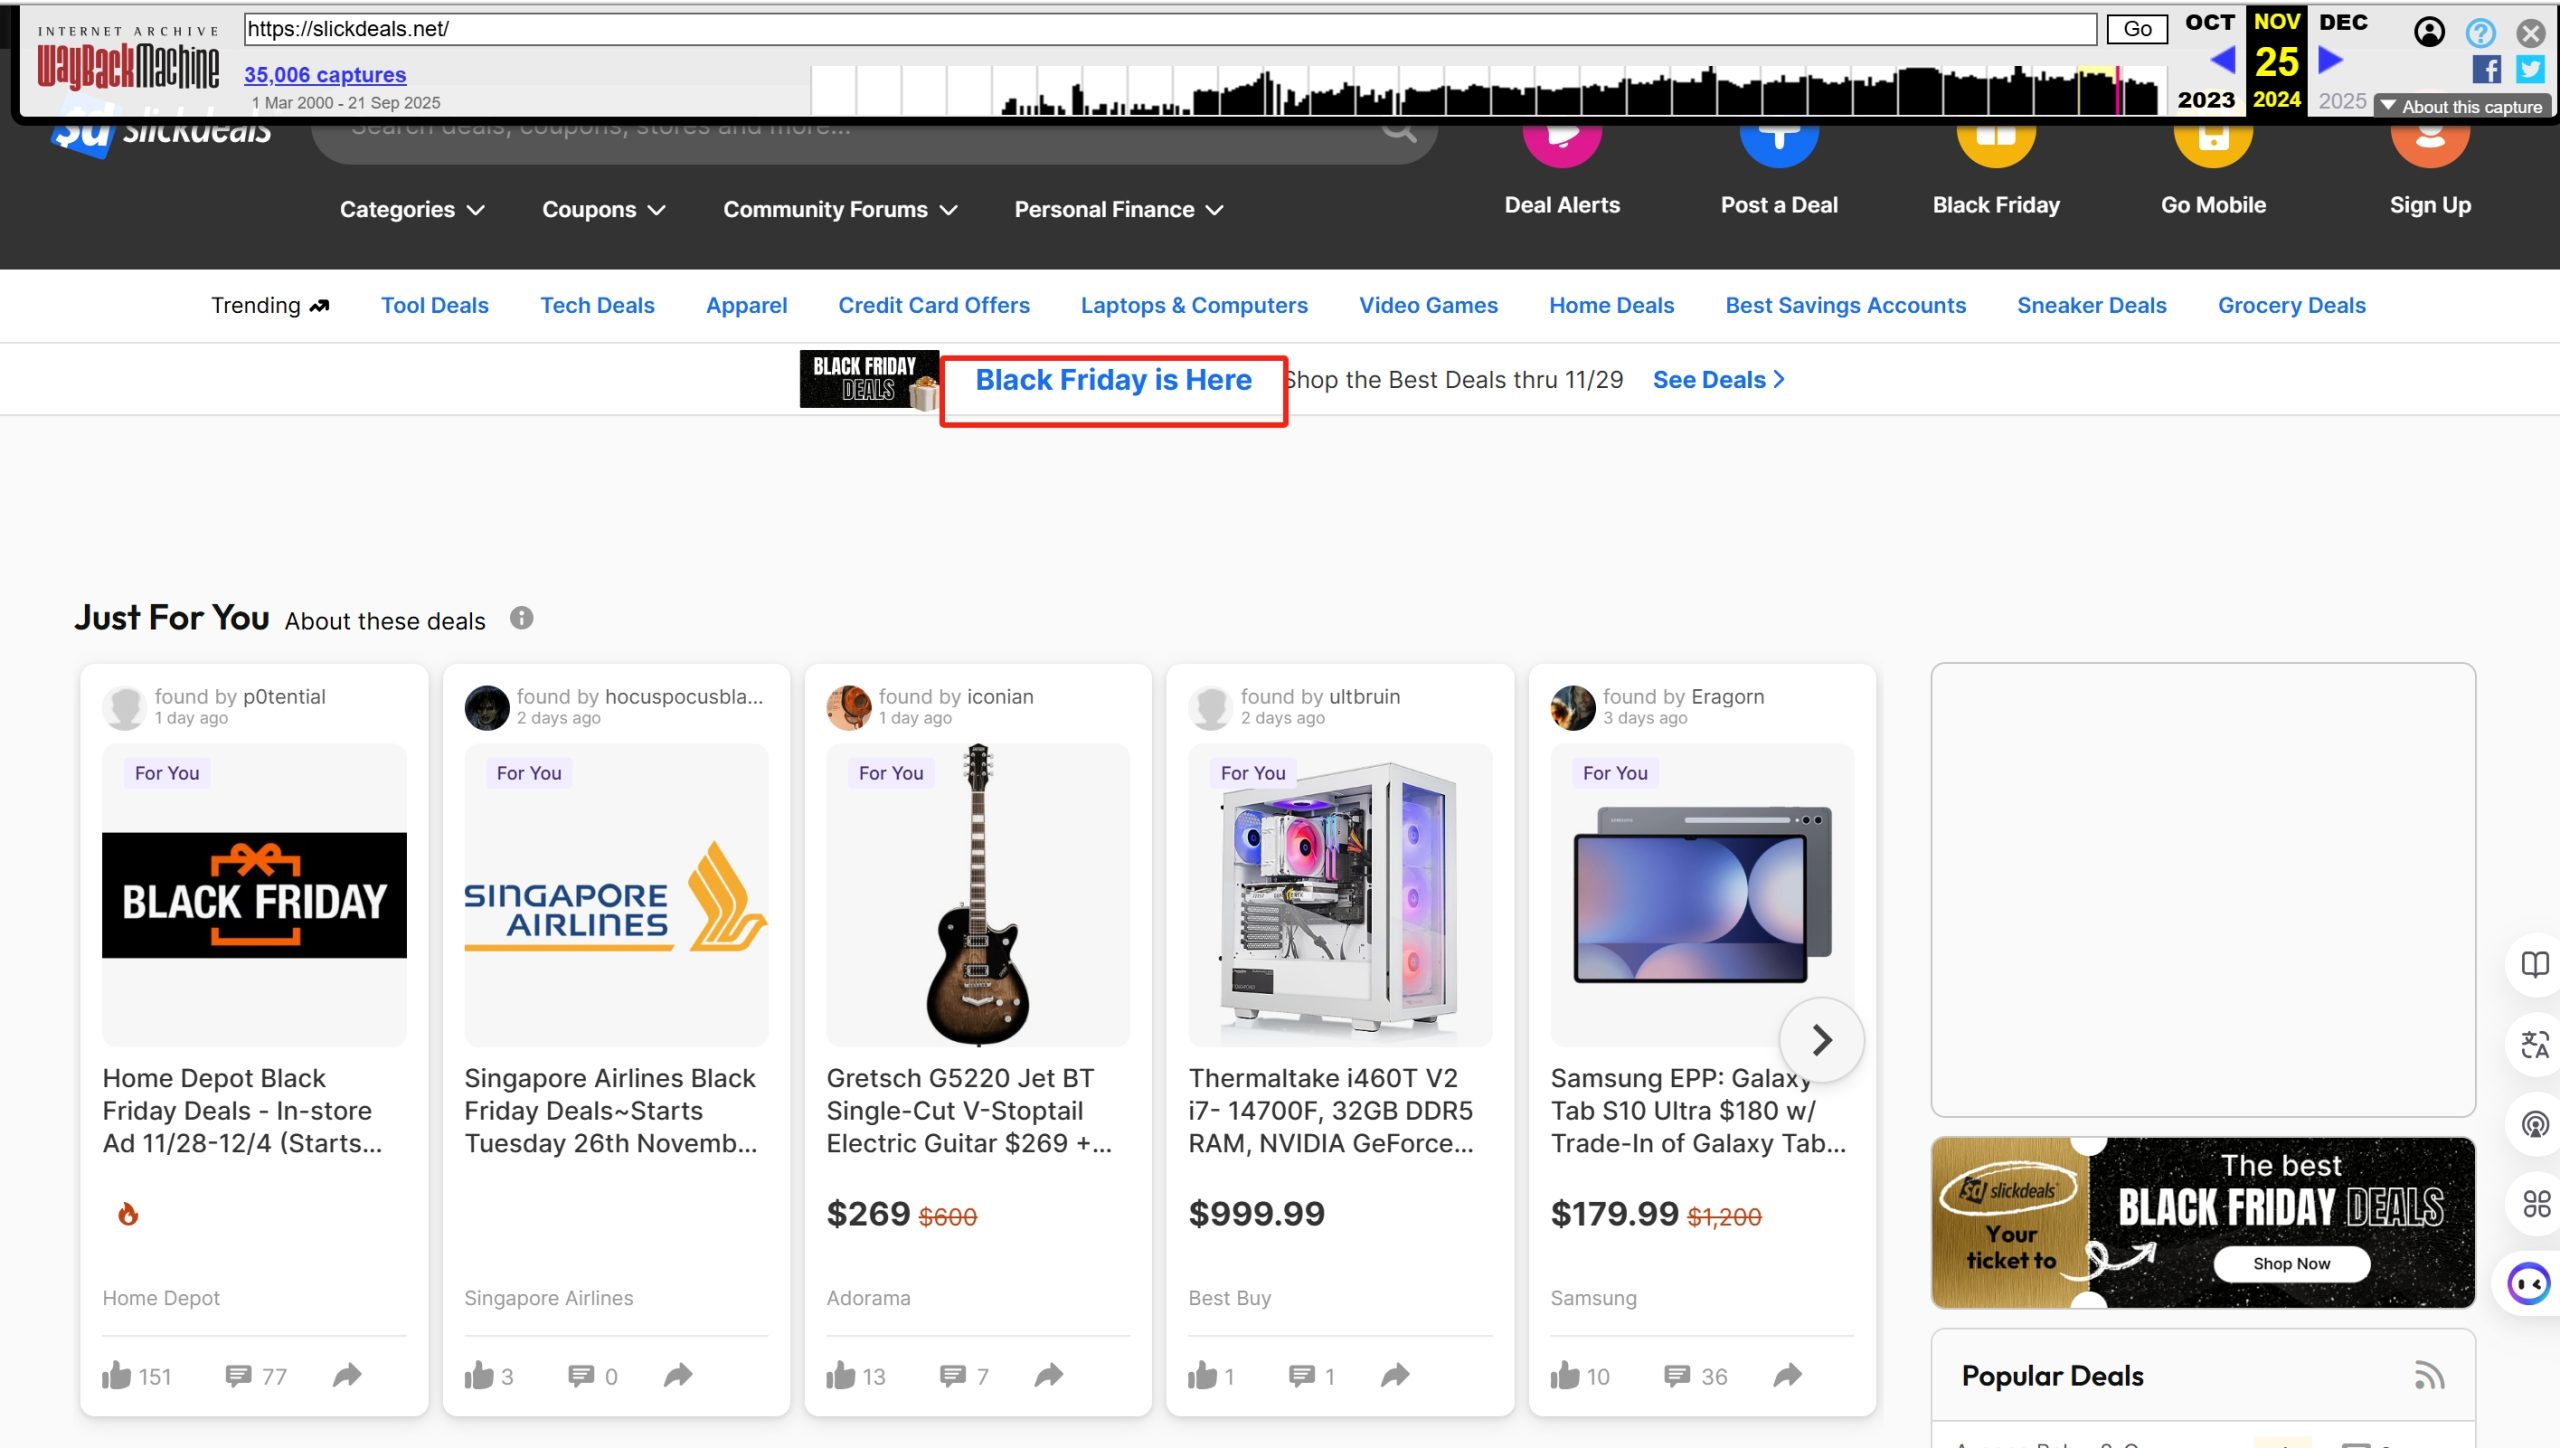Open the Community Forums dropdown
This screenshot has width=2560, height=1448.
[841, 209]
